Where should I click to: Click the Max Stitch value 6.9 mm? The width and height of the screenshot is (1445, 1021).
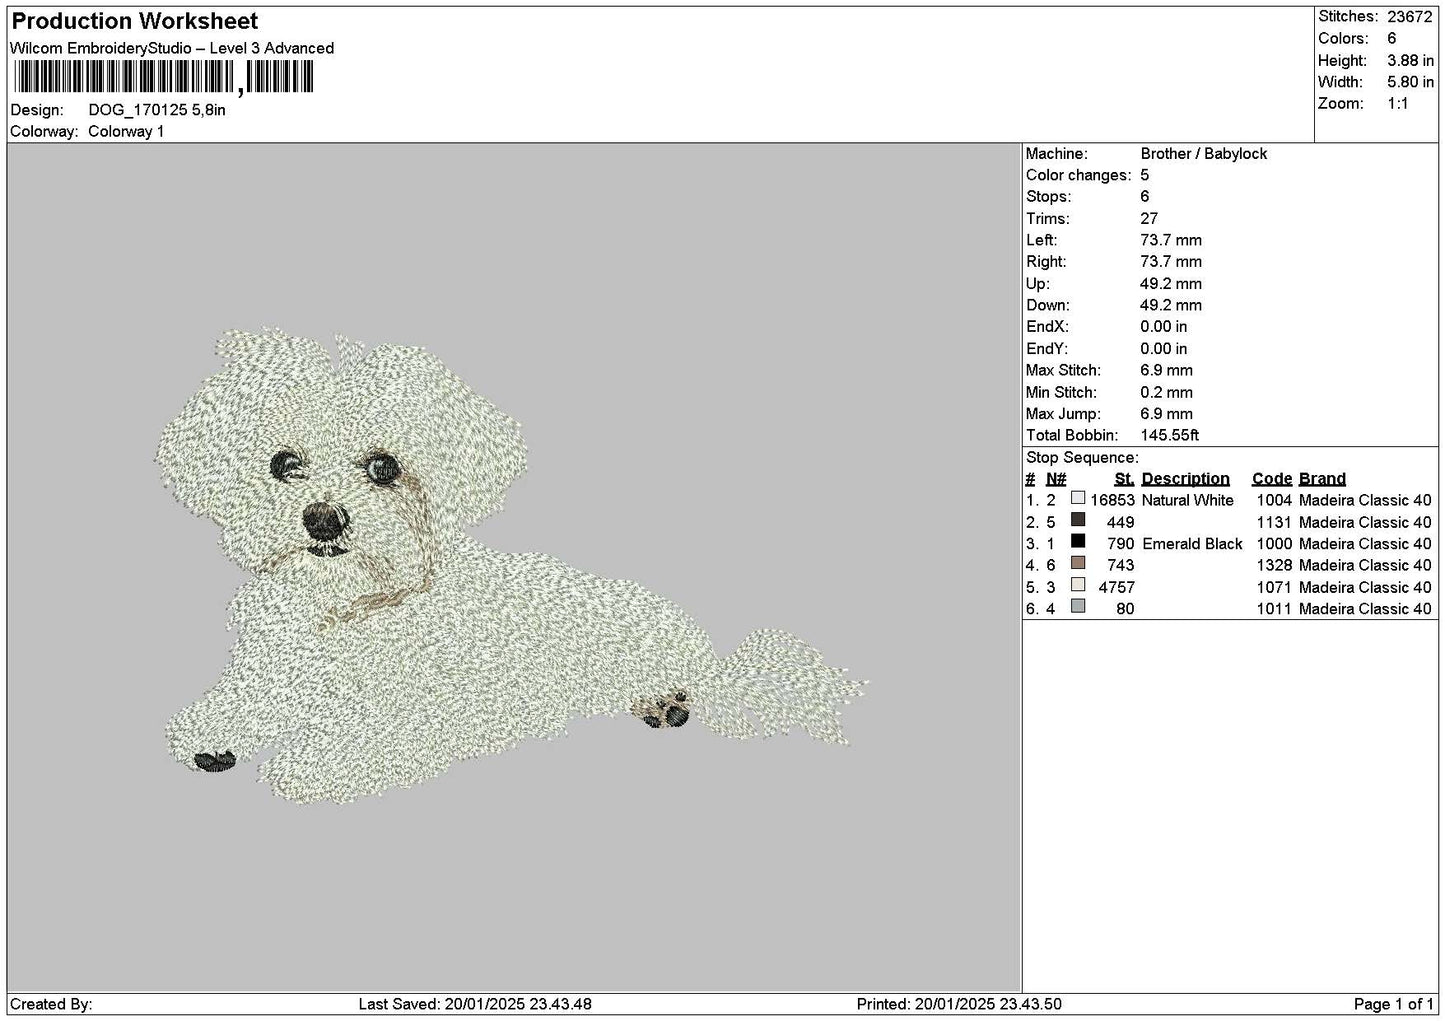pos(1167,371)
